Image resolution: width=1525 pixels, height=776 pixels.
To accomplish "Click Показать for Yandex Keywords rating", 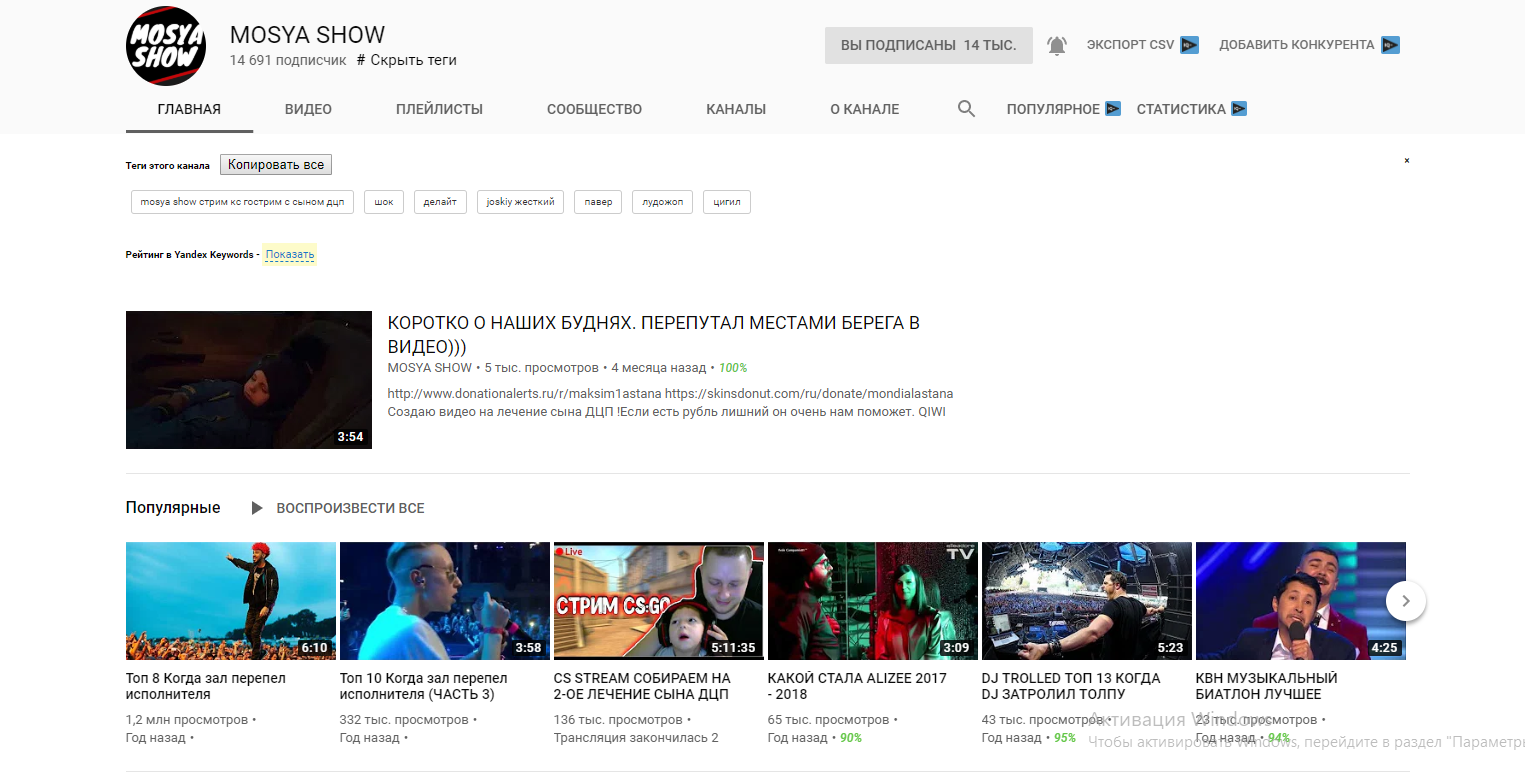I will [x=290, y=254].
